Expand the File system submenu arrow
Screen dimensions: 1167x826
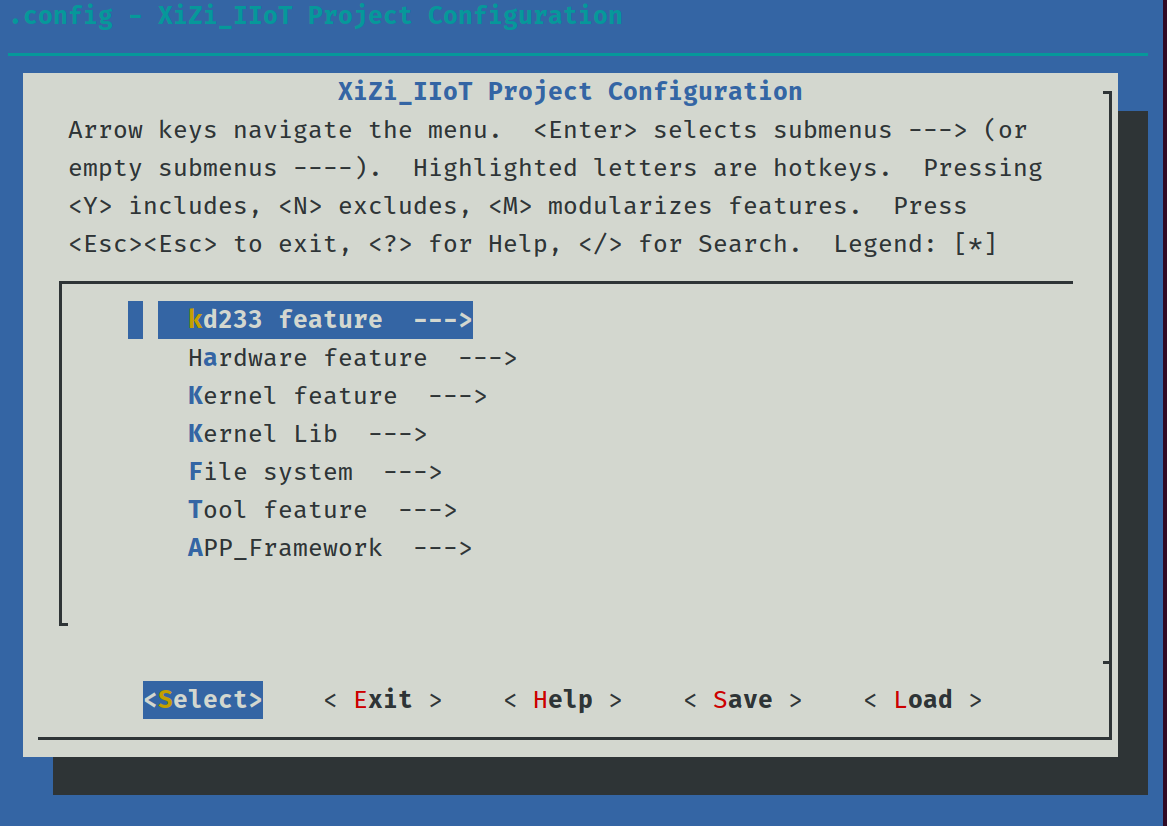pyautogui.click(x=412, y=472)
